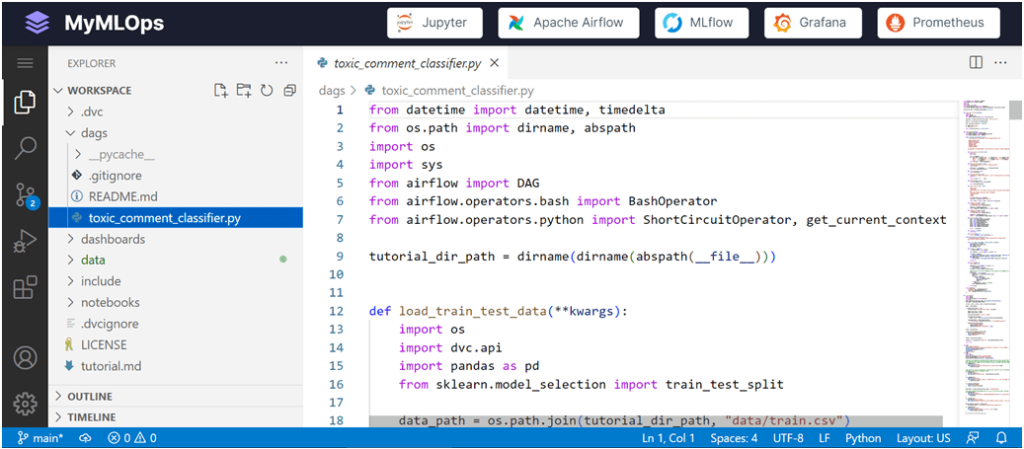Open the Extensions view icon

(25, 289)
